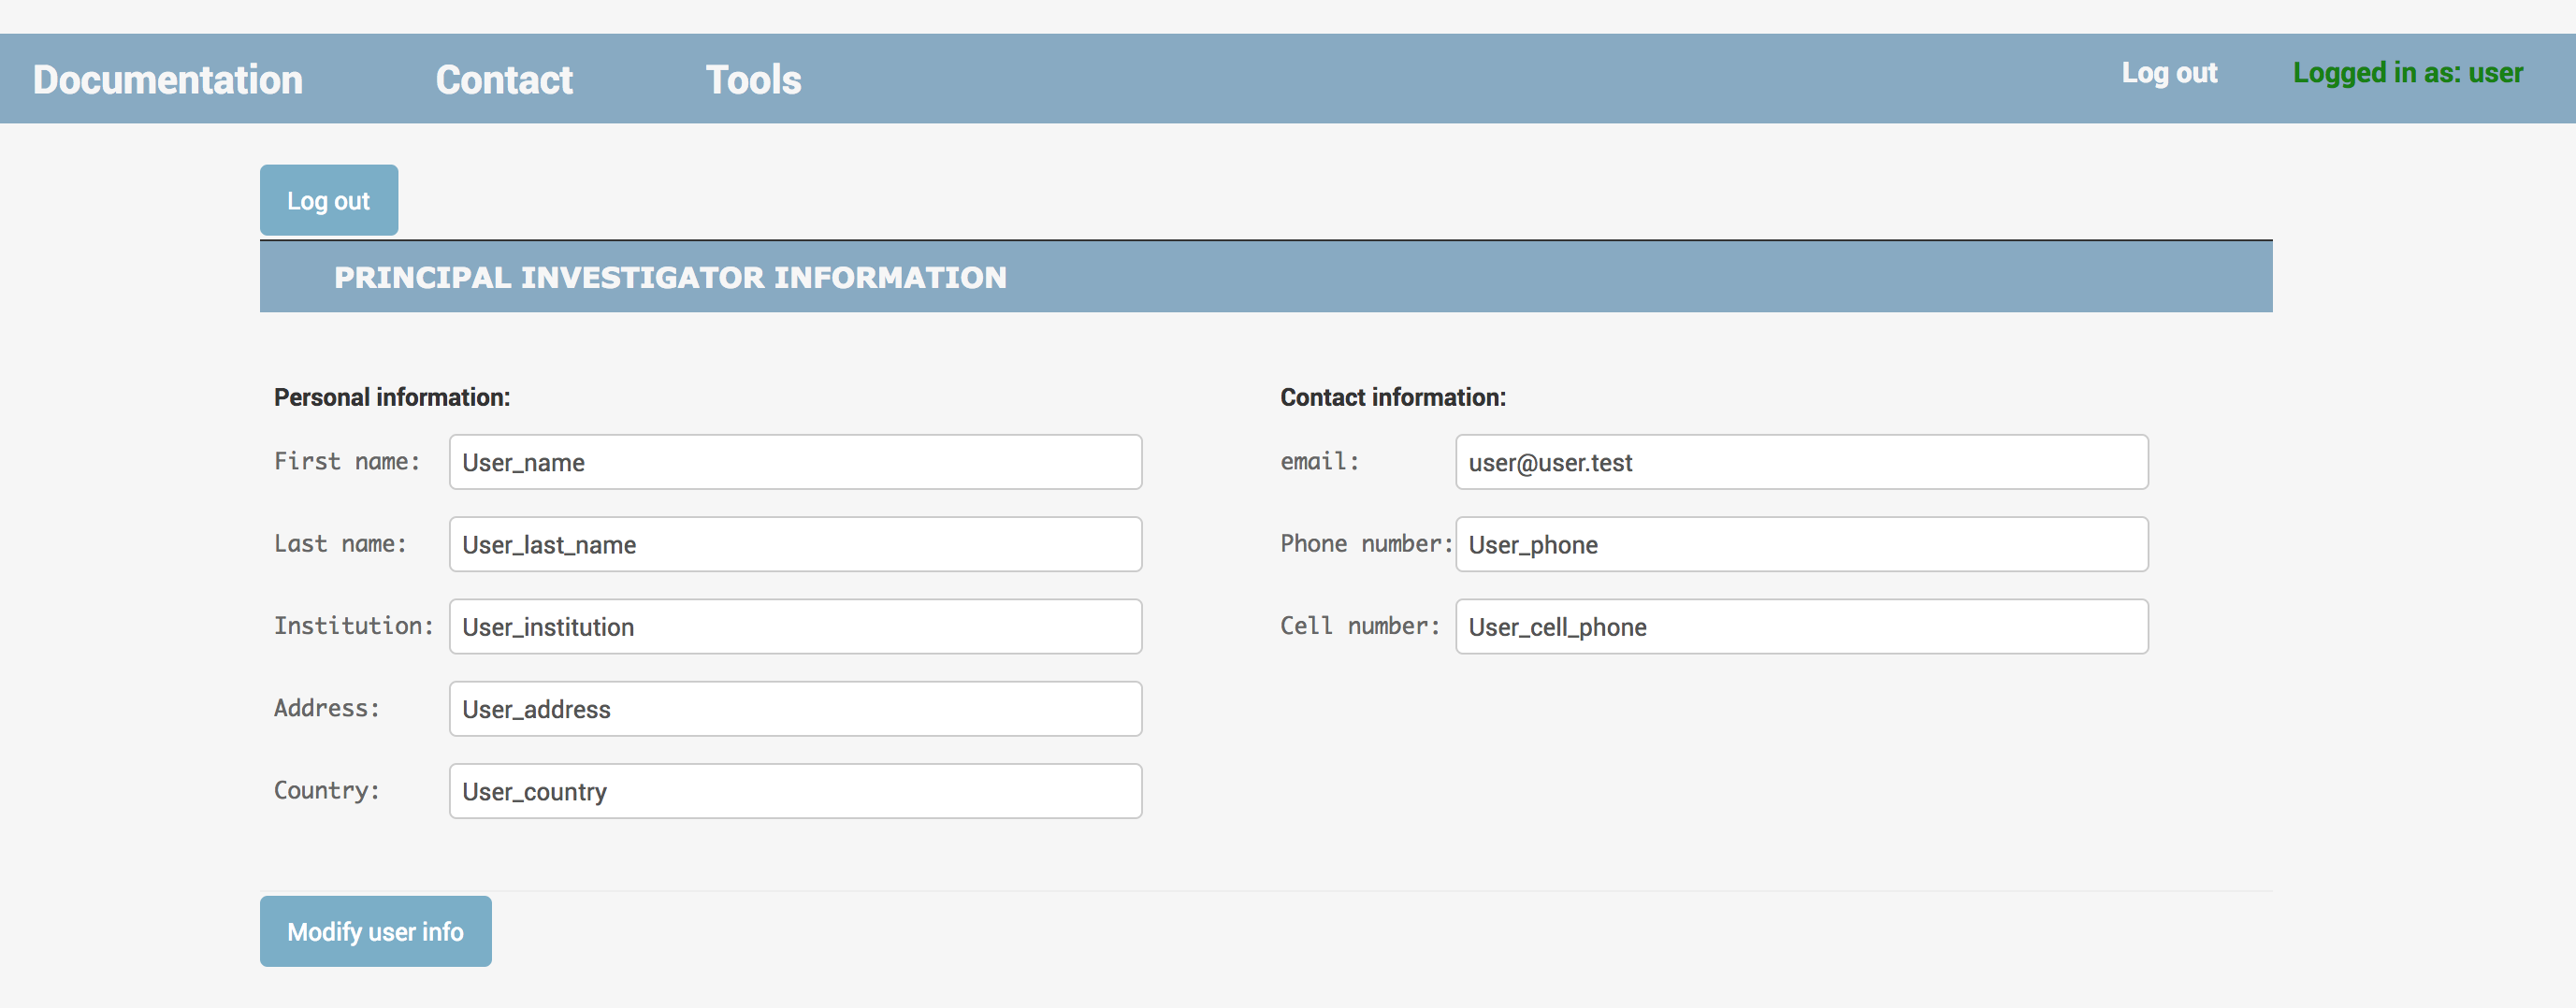Click the 'Personal information:' section heading
Viewport: 2576px width, 1008px height.
[x=392, y=397]
